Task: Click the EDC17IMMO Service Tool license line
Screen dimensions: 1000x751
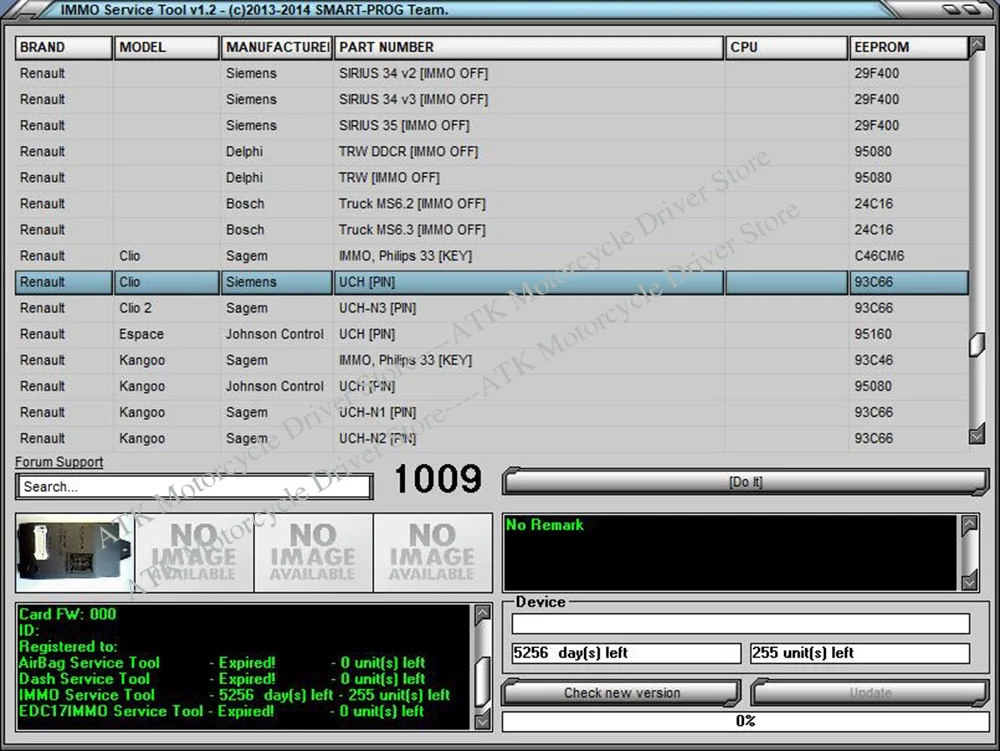Action: [x=221, y=711]
